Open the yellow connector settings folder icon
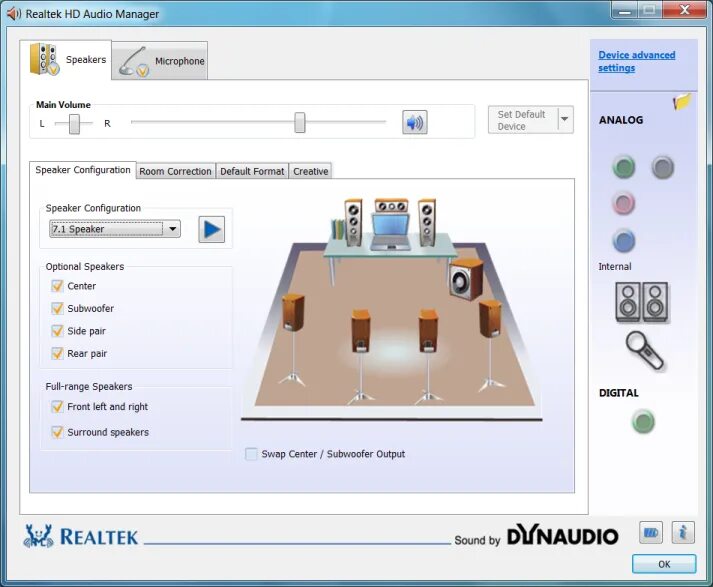713x587 pixels. (x=682, y=101)
